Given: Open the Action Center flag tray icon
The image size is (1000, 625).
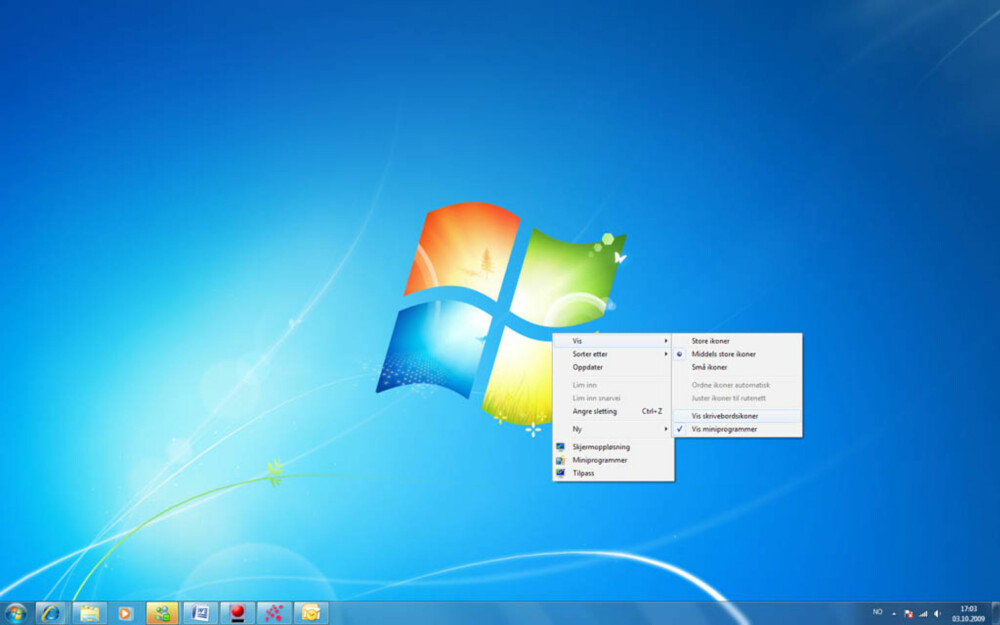Looking at the screenshot, I should coord(909,614).
